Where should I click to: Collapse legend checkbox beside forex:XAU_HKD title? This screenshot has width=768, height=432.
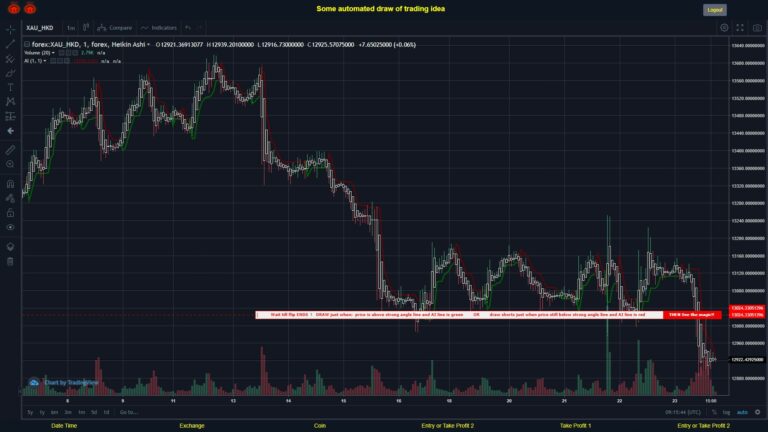pos(27,45)
